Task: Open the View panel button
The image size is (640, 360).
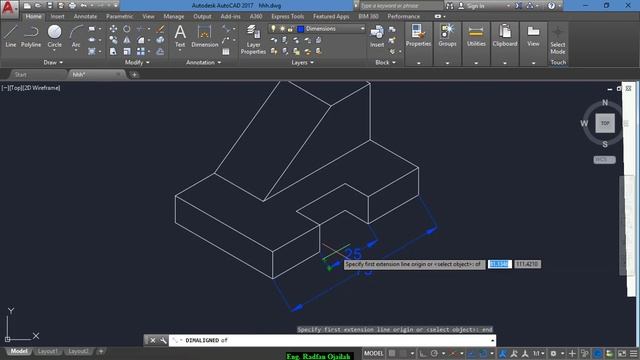Action: click(x=533, y=36)
